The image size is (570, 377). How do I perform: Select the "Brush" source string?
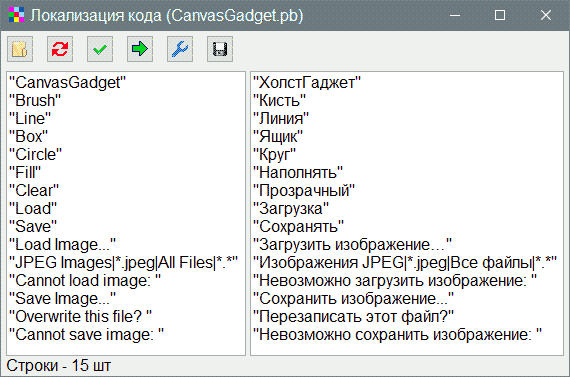pyautogui.click(x=35, y=101)
